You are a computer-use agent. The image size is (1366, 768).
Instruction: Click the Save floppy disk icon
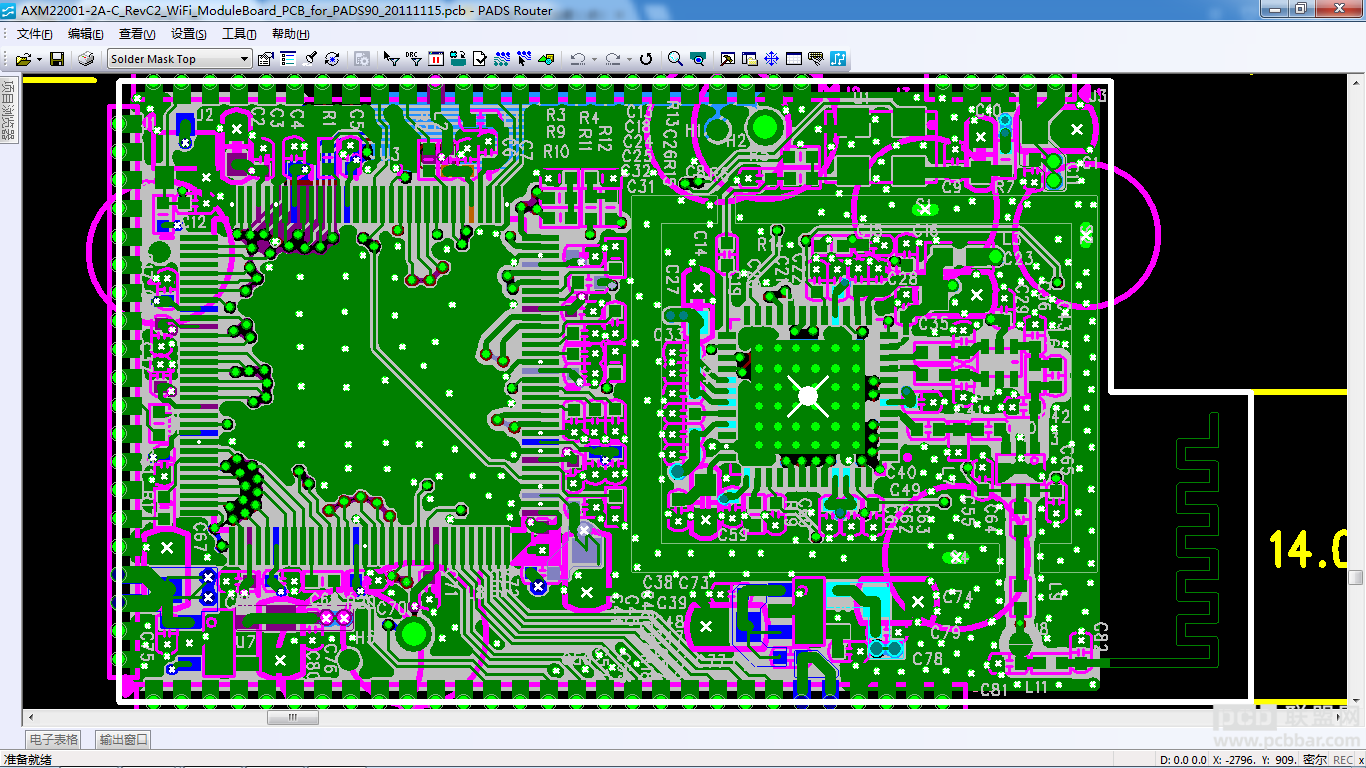point(57,59)
